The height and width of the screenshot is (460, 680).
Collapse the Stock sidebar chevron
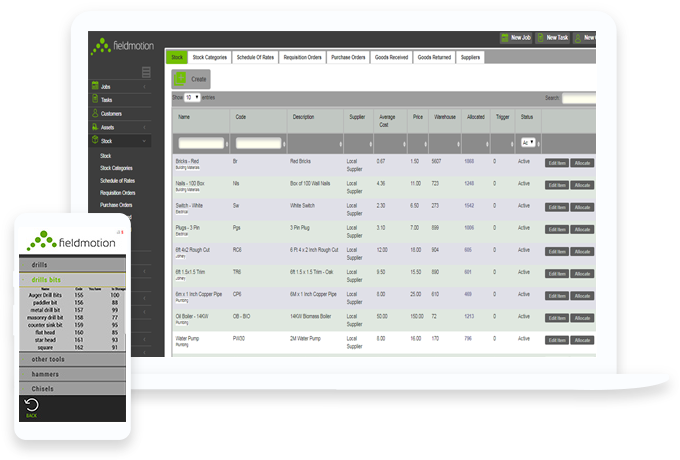(x=144, y=141)
